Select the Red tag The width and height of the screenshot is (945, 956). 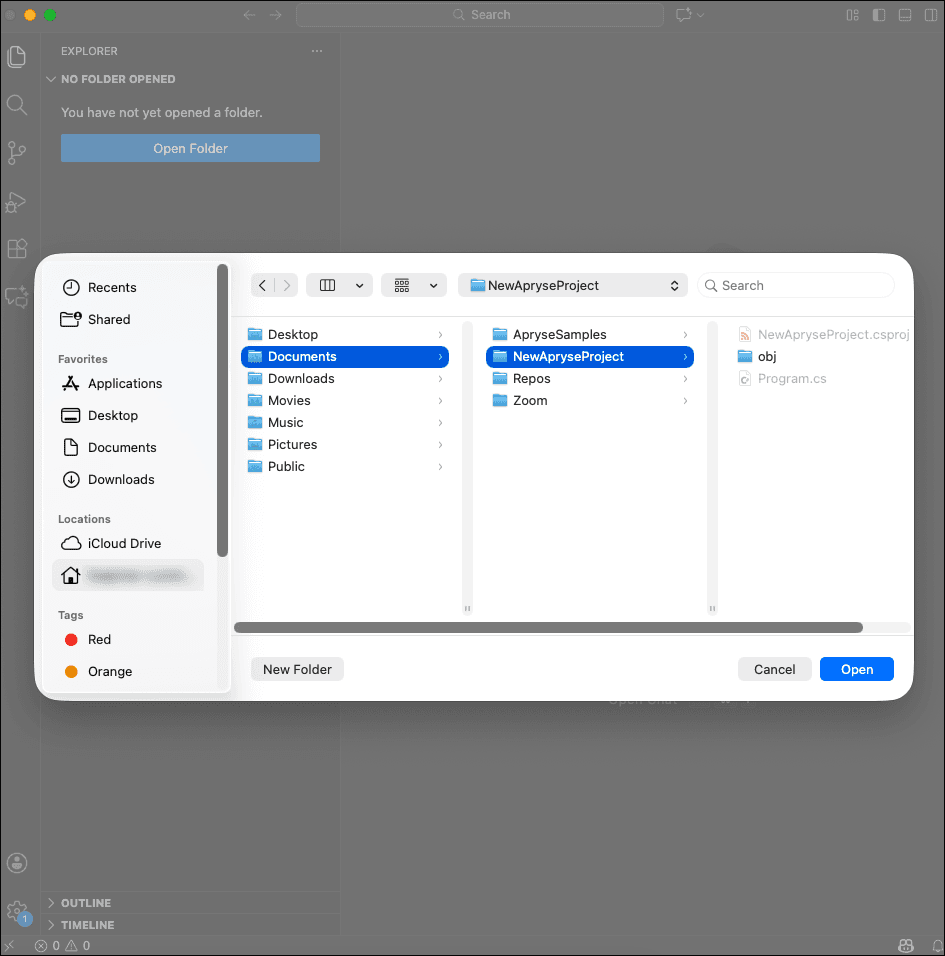pyautogui.click(x=99, y=639)
